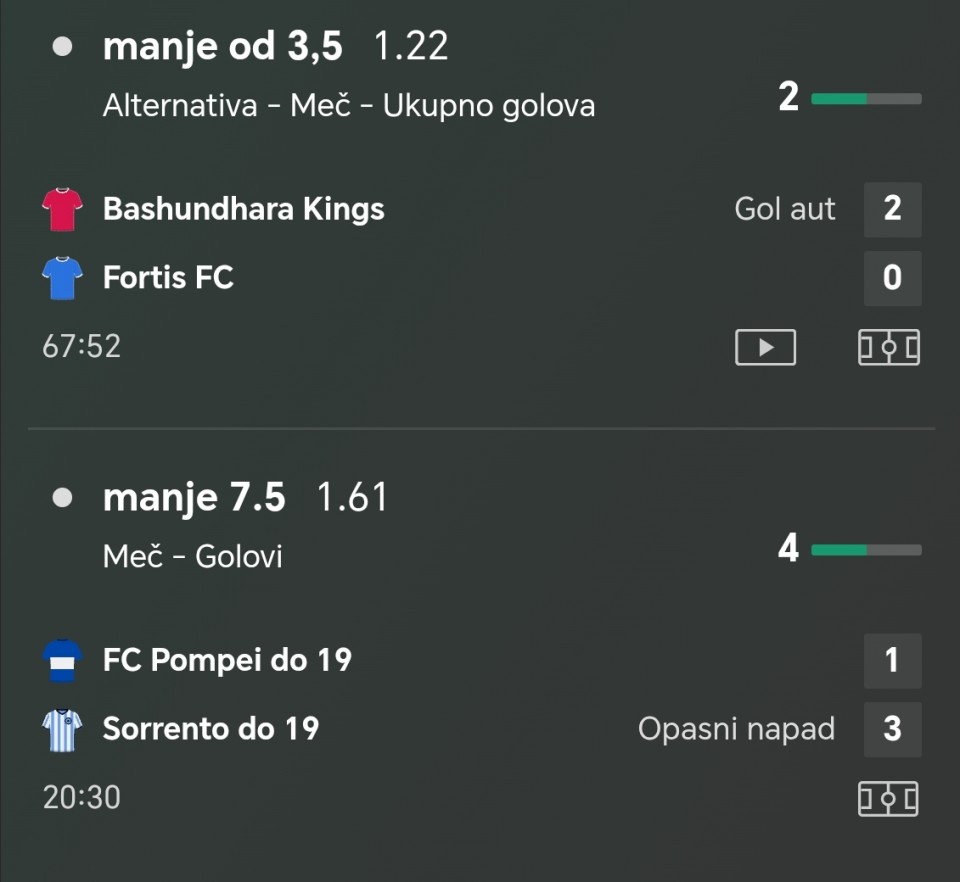This screenshot has height=882, width=960.
Task: Select the bullet beside "manje 7.5"
Action: pyautogui.click(x=62, y=498)
